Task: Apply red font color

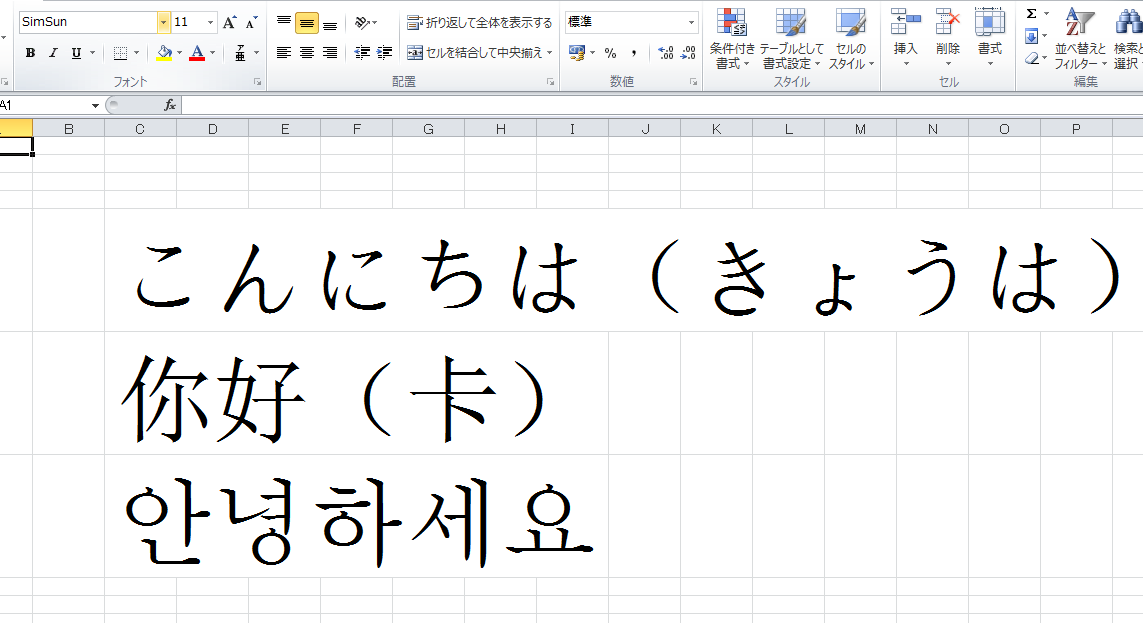Action: [x=197, y=52]
